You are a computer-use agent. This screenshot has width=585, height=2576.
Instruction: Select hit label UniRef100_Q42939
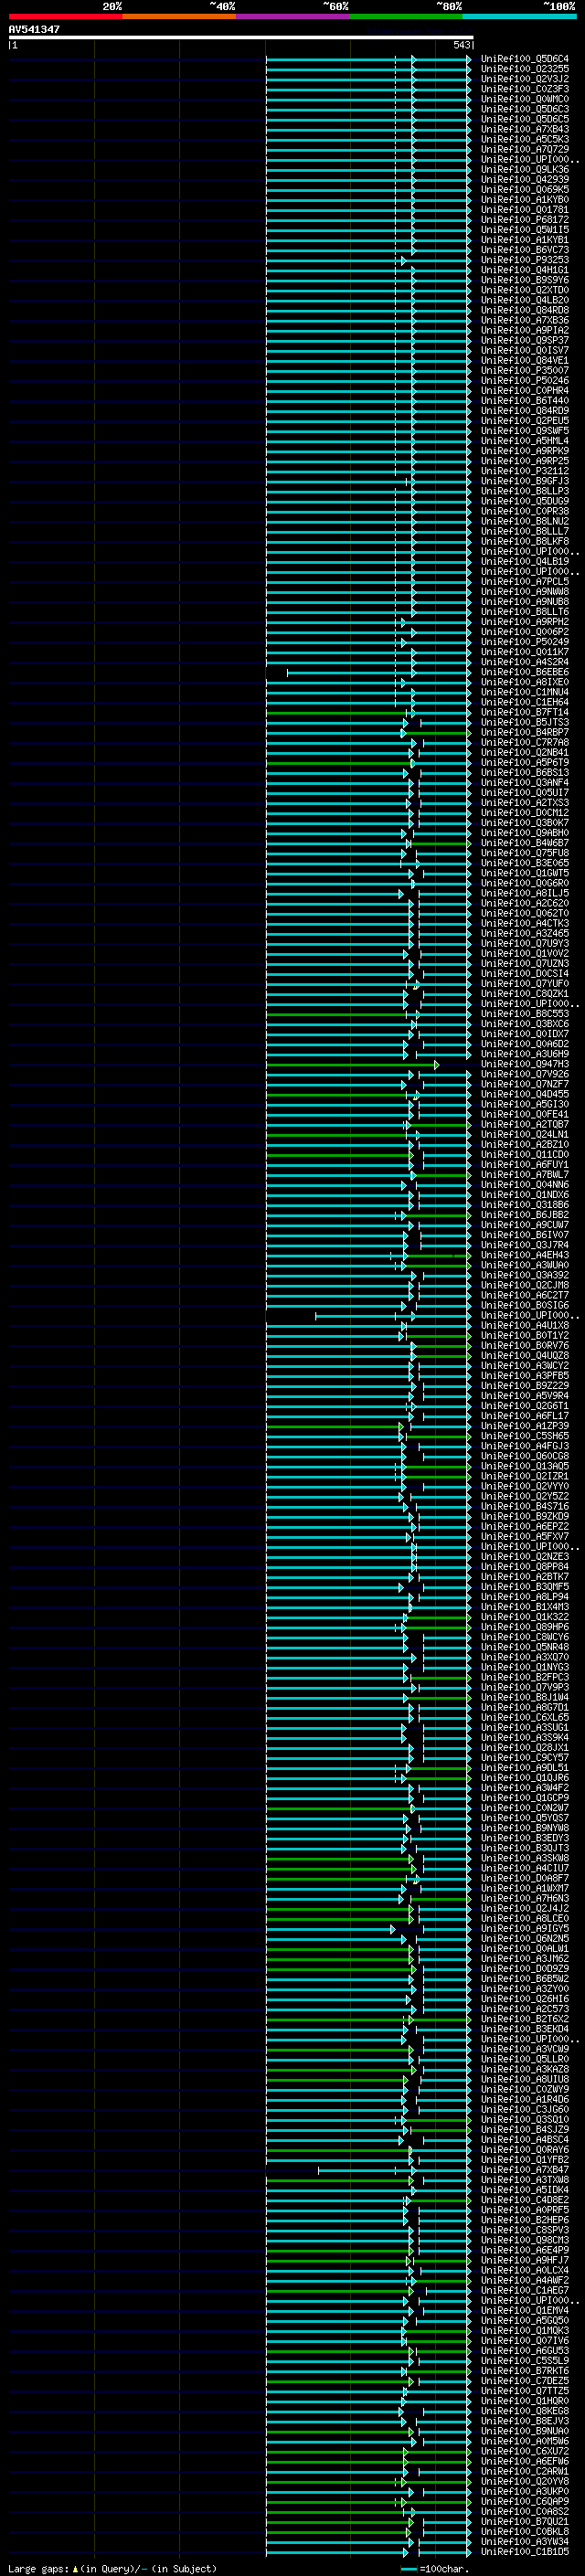(525, 179)
